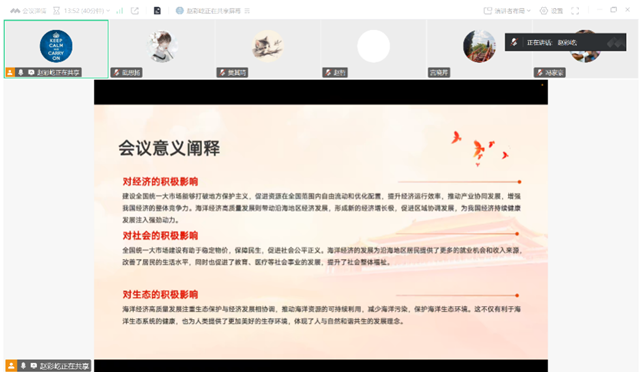The image size is (642, 372).
Task: Click the muted mic under the blank white avatar
Action: coord(328,73)
